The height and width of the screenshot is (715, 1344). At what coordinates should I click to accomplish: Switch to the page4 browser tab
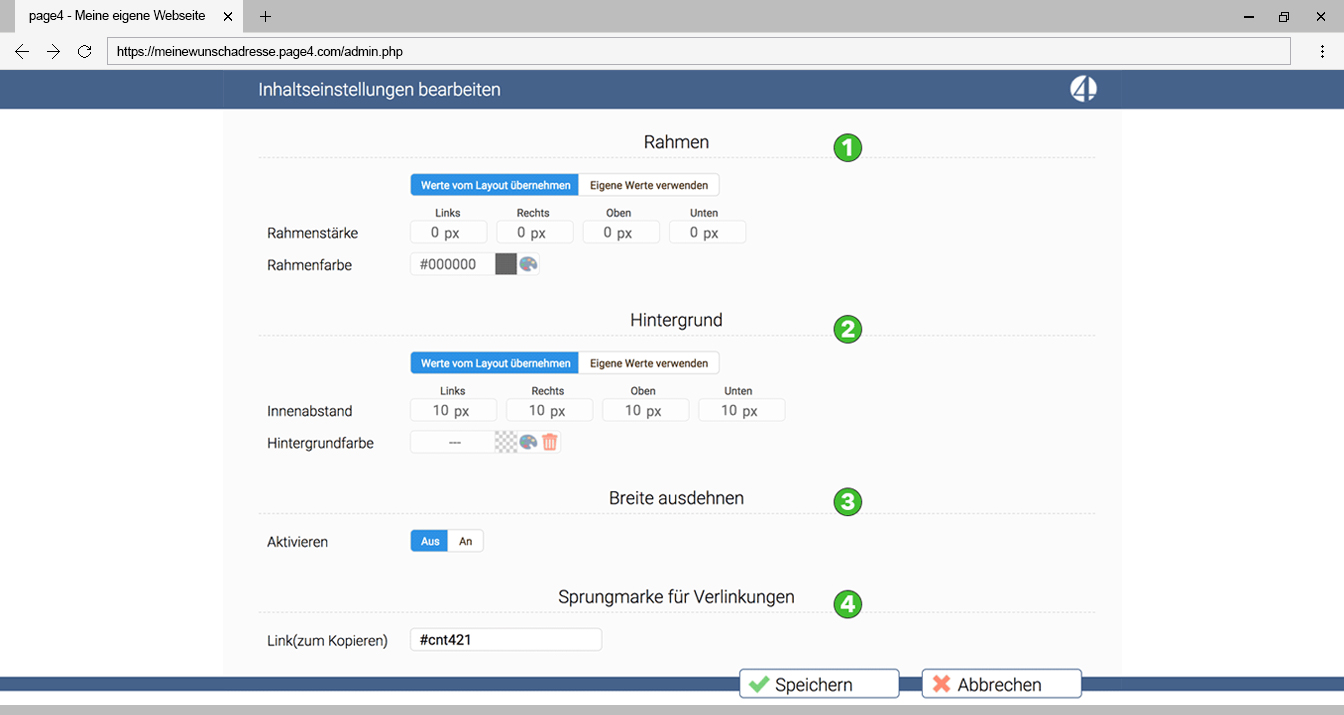point(120,16)
